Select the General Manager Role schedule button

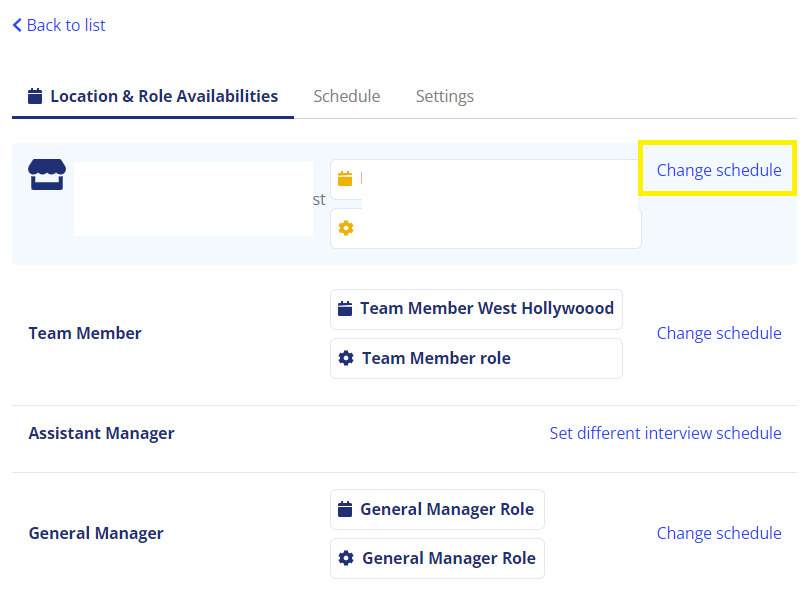coord(437,509)
